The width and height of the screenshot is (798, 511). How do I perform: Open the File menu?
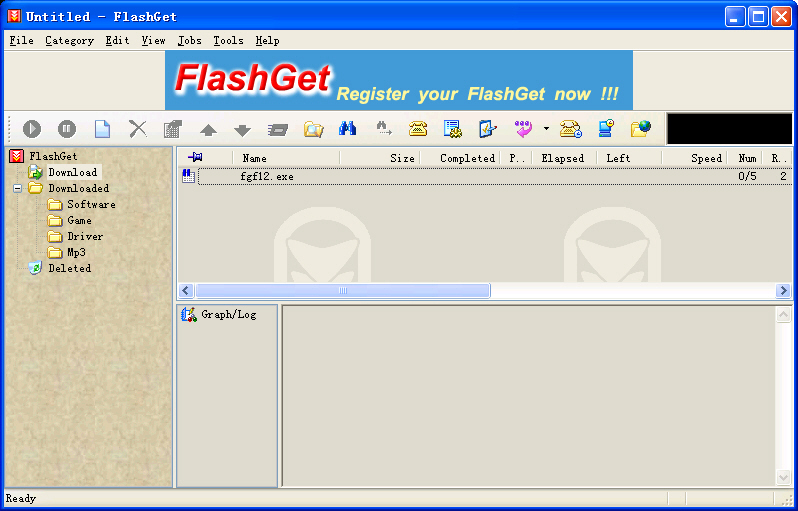click(21, 41)
